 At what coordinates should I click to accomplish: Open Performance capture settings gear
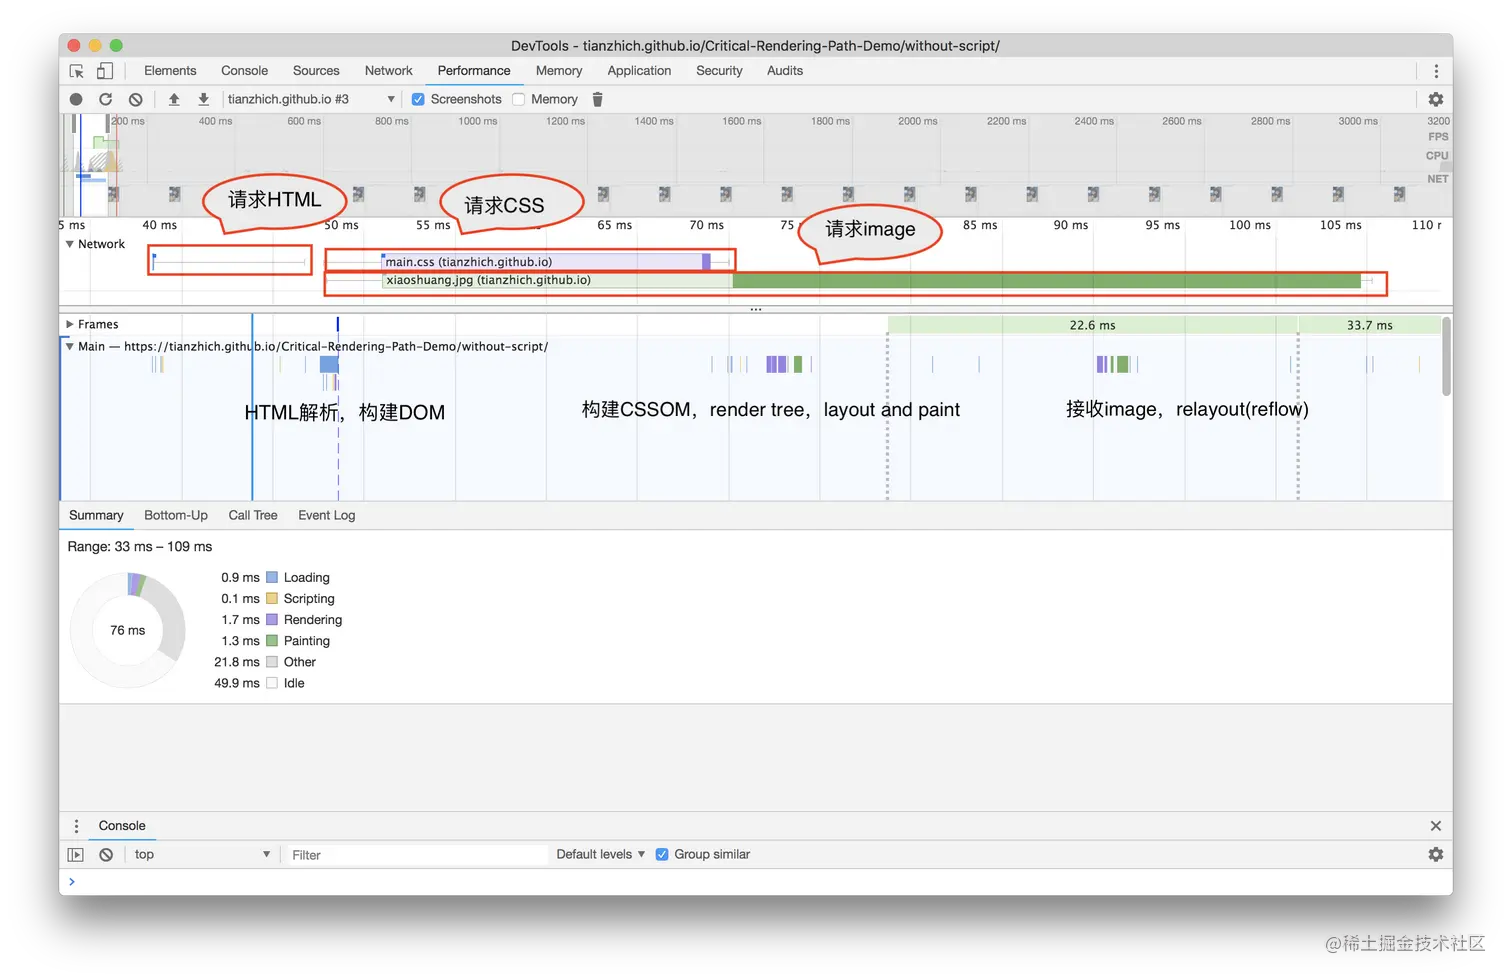pos(1436,99)
